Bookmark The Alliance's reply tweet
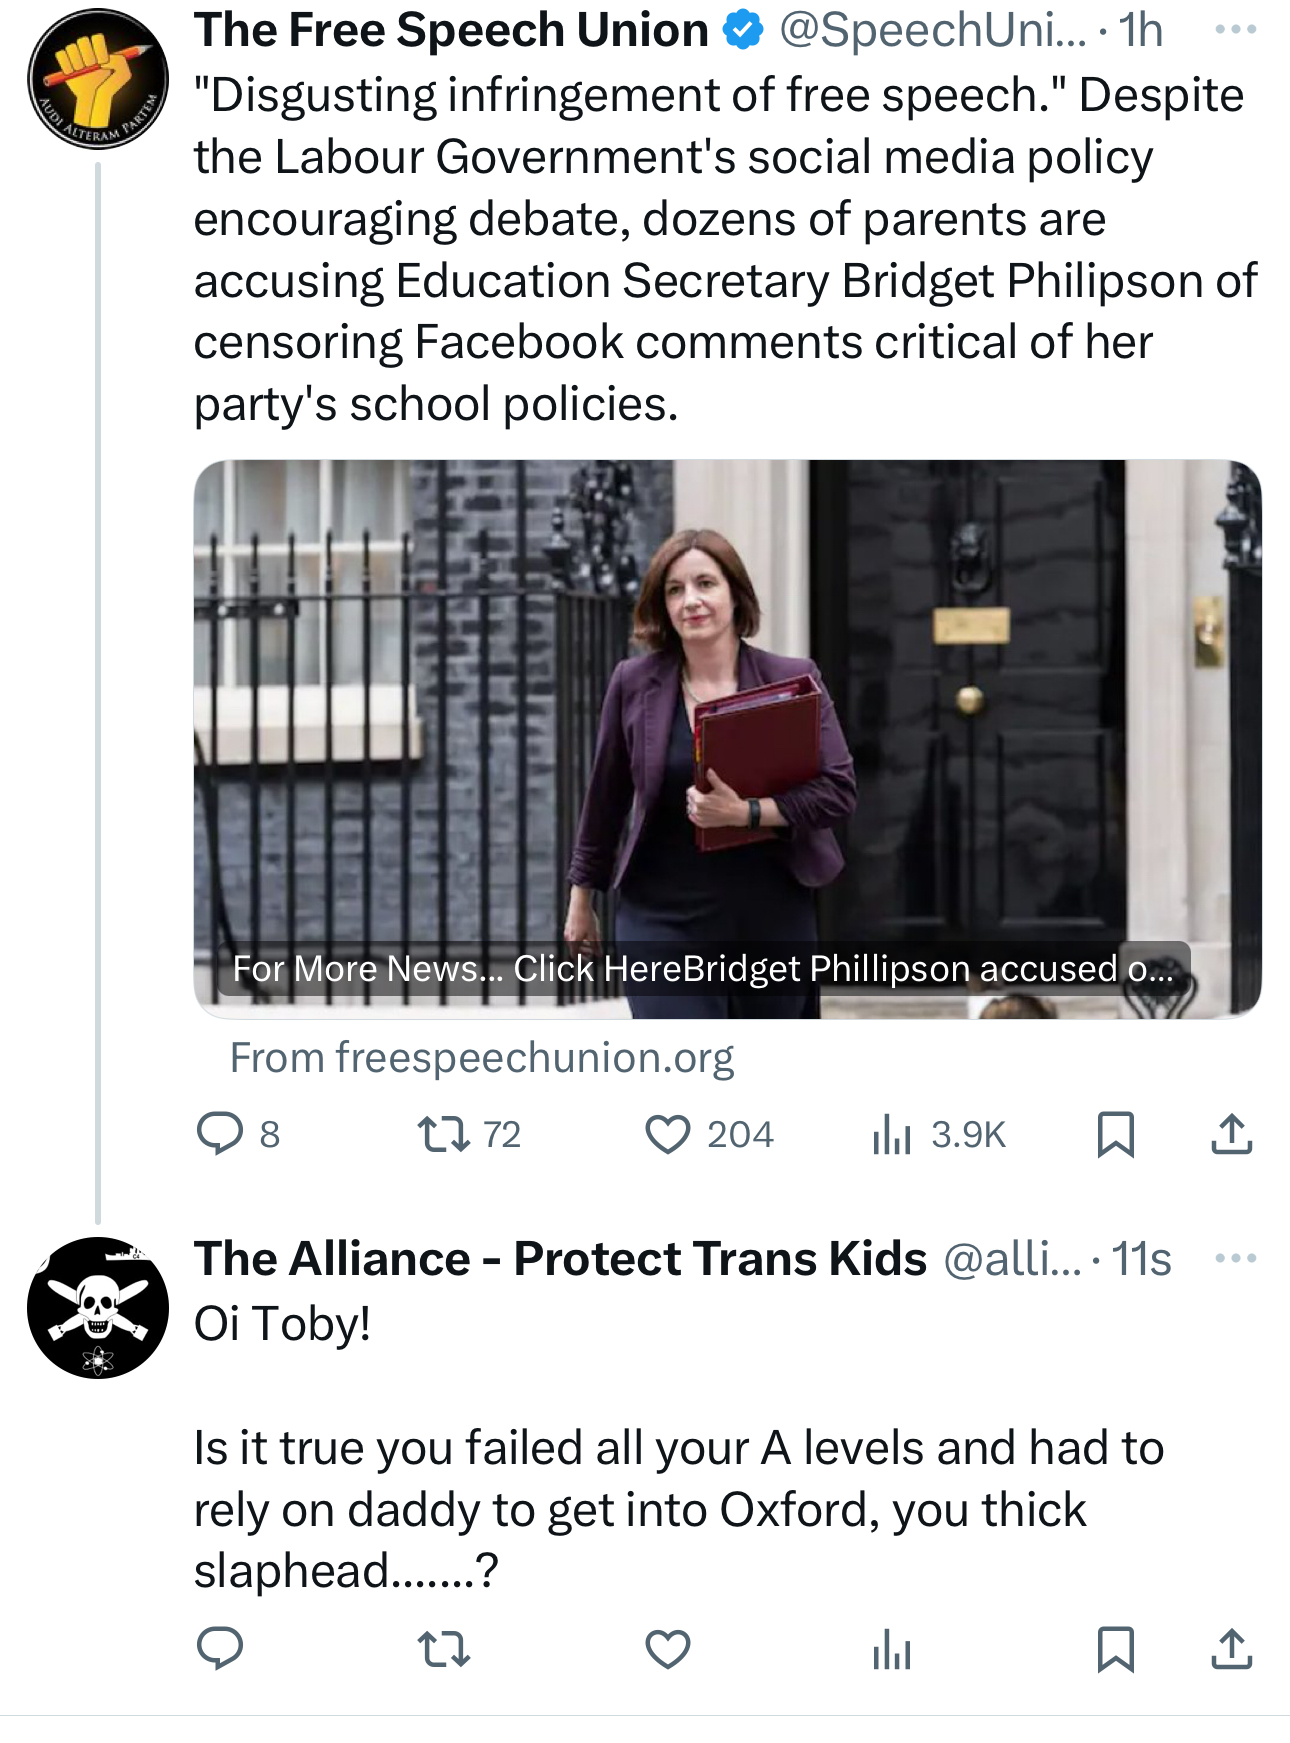 click(x=1116, y=1649)
